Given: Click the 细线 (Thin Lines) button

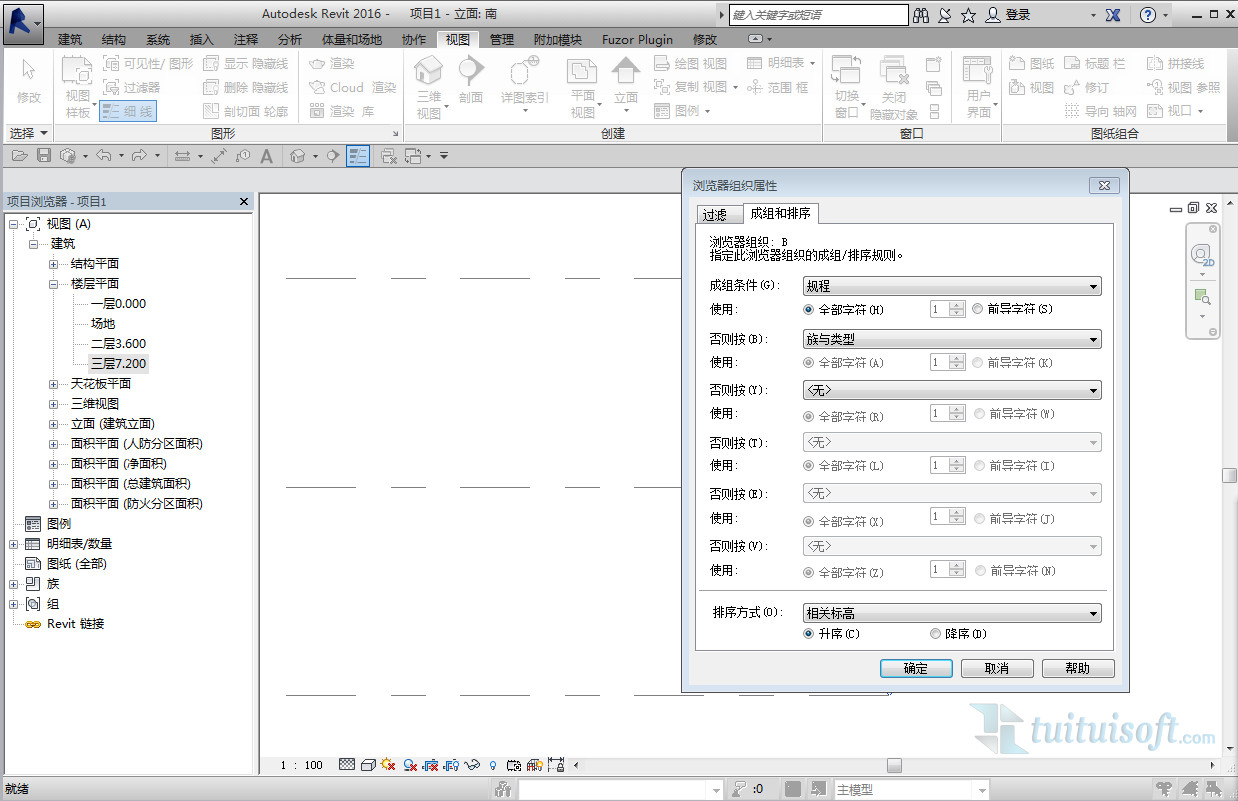Looking at the screenshot, I should (128, 112).
